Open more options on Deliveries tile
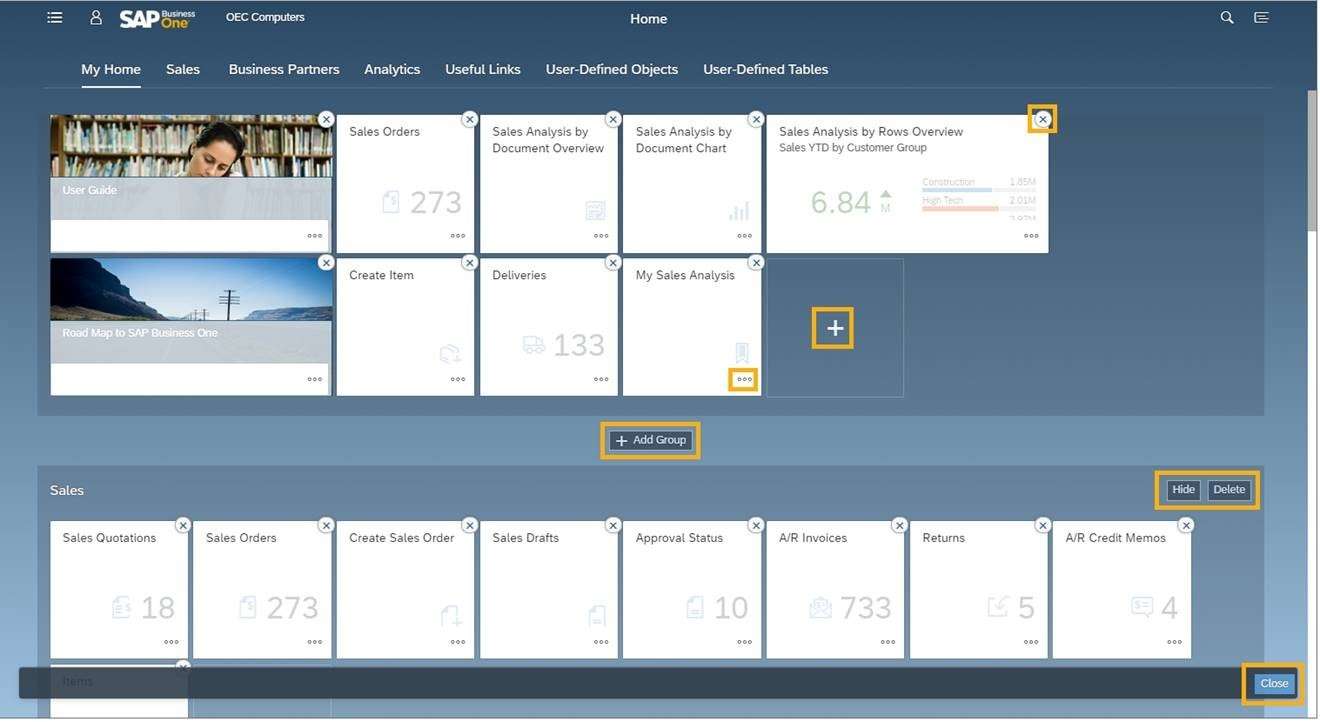This screenshot has height=722, width=1320. (x=601, y=380)
